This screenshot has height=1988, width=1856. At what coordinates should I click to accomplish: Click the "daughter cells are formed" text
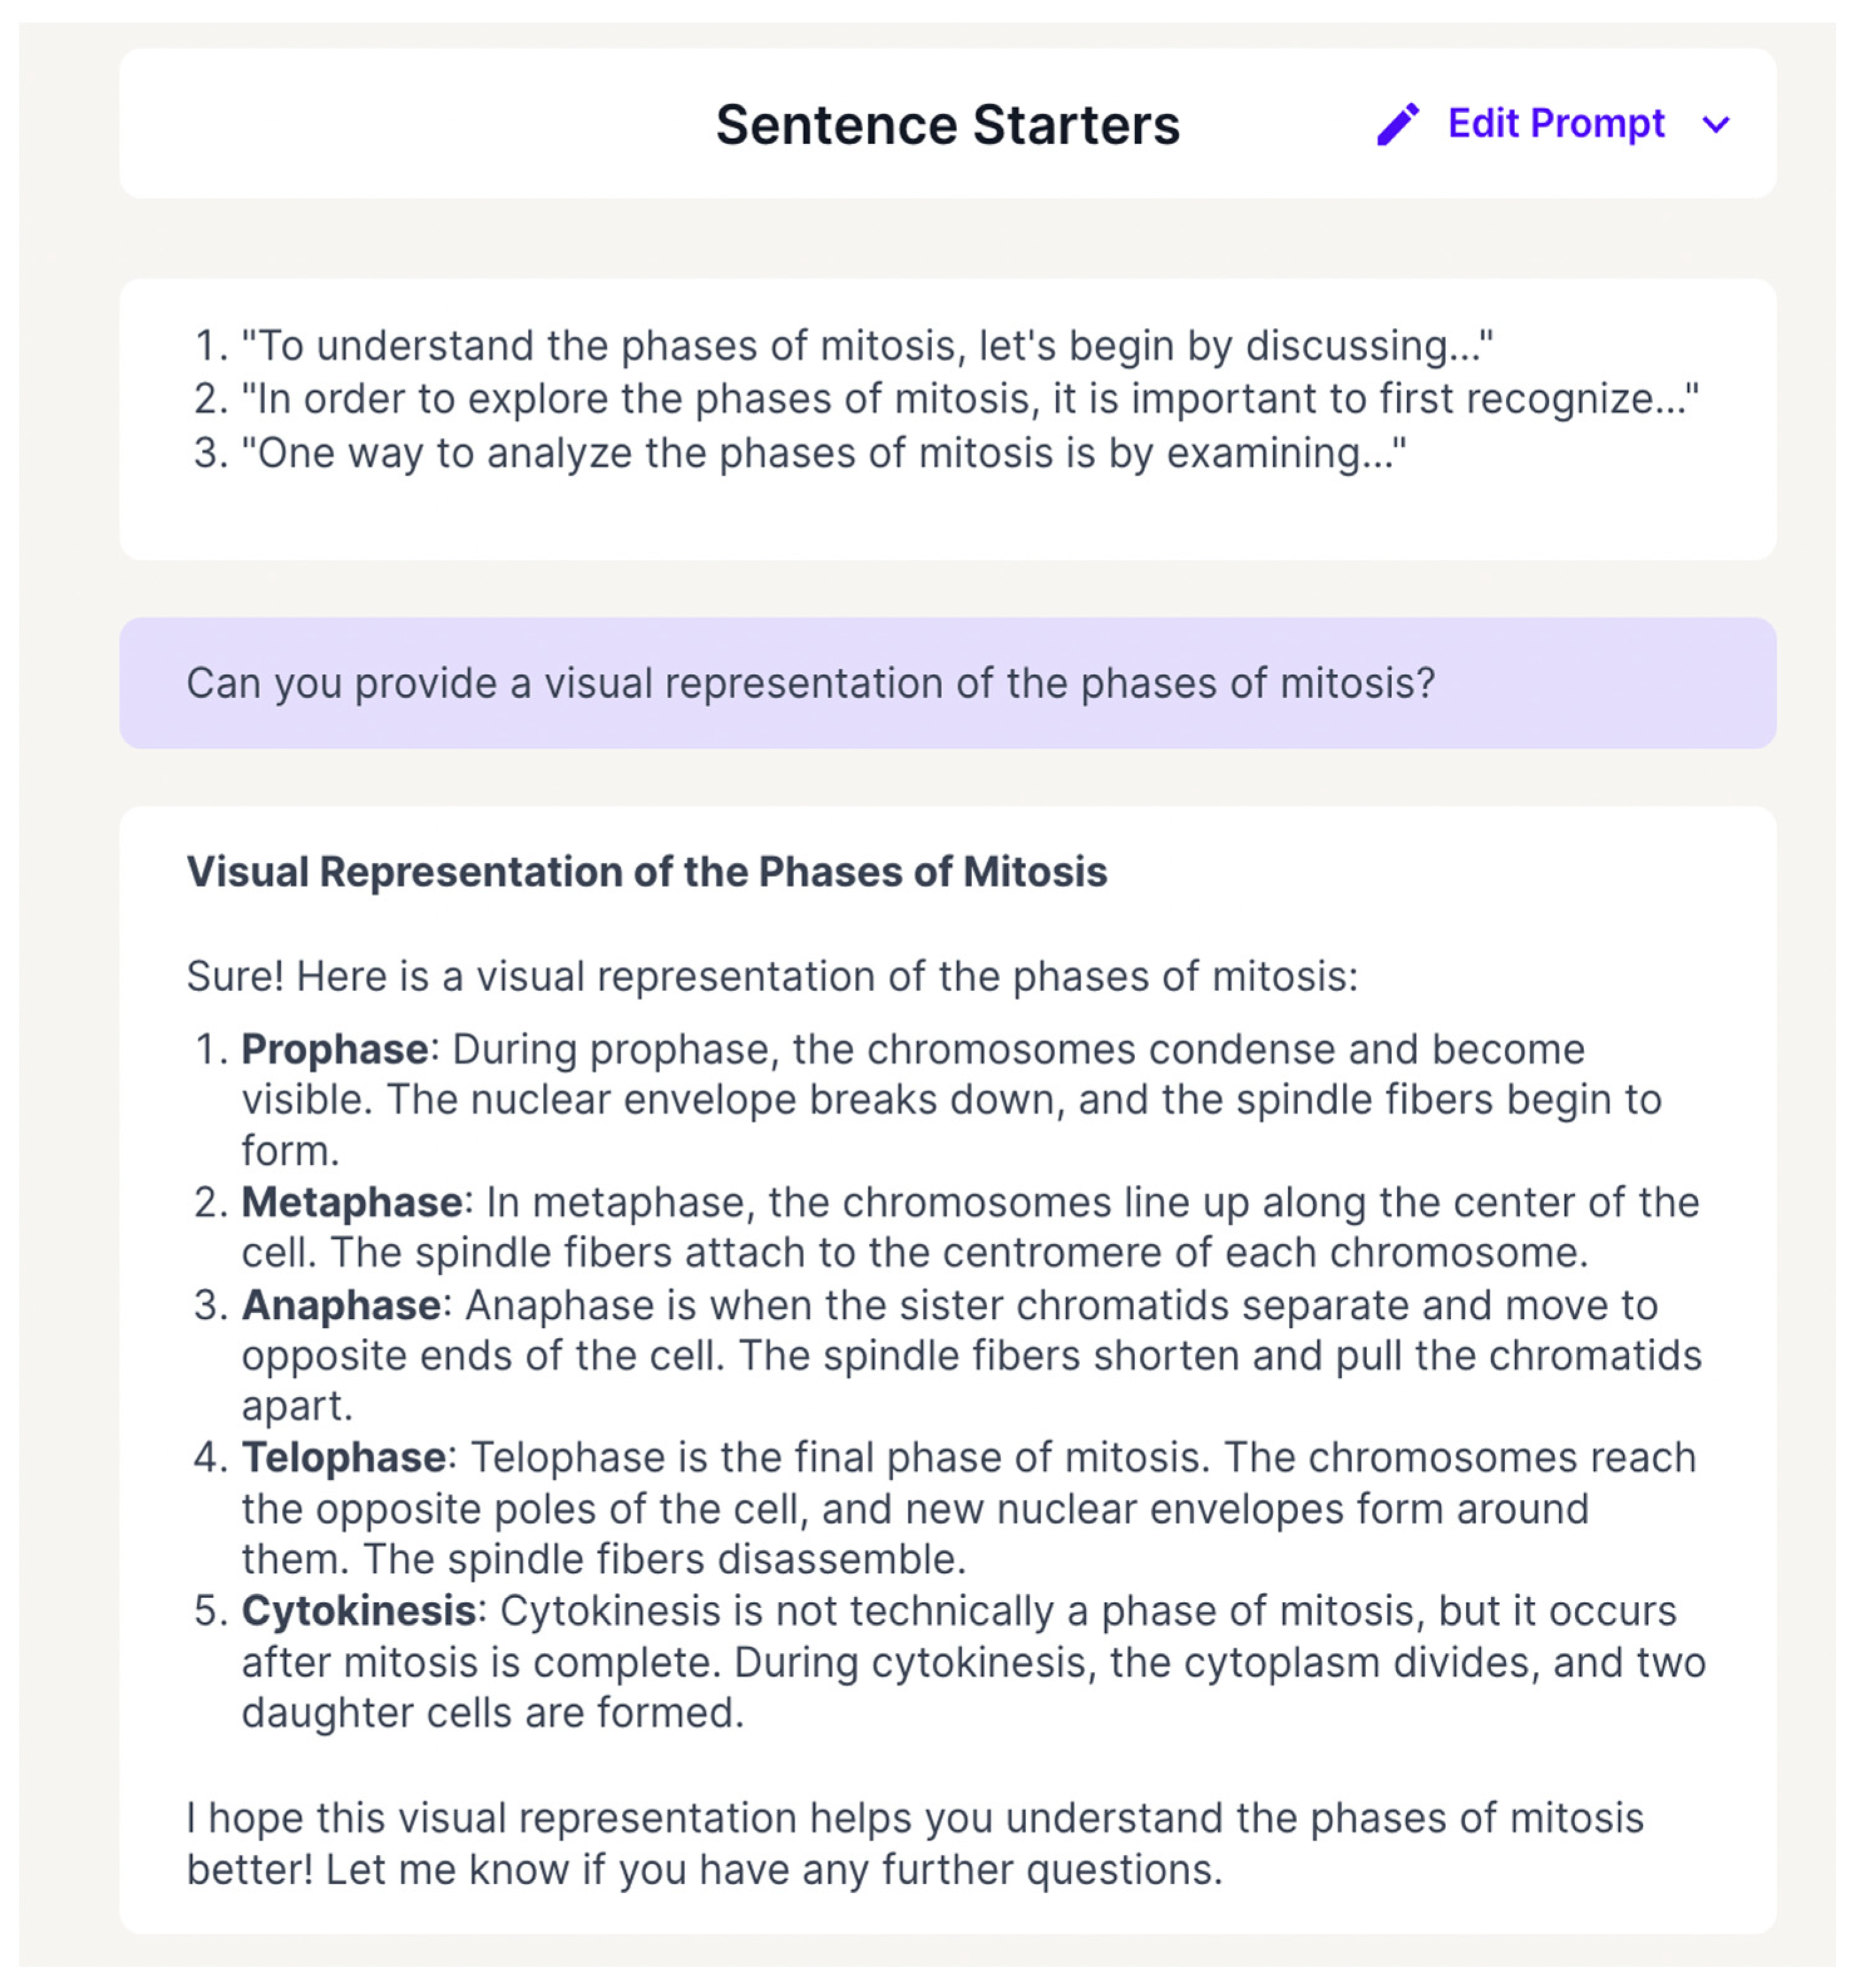point(493,1713)
